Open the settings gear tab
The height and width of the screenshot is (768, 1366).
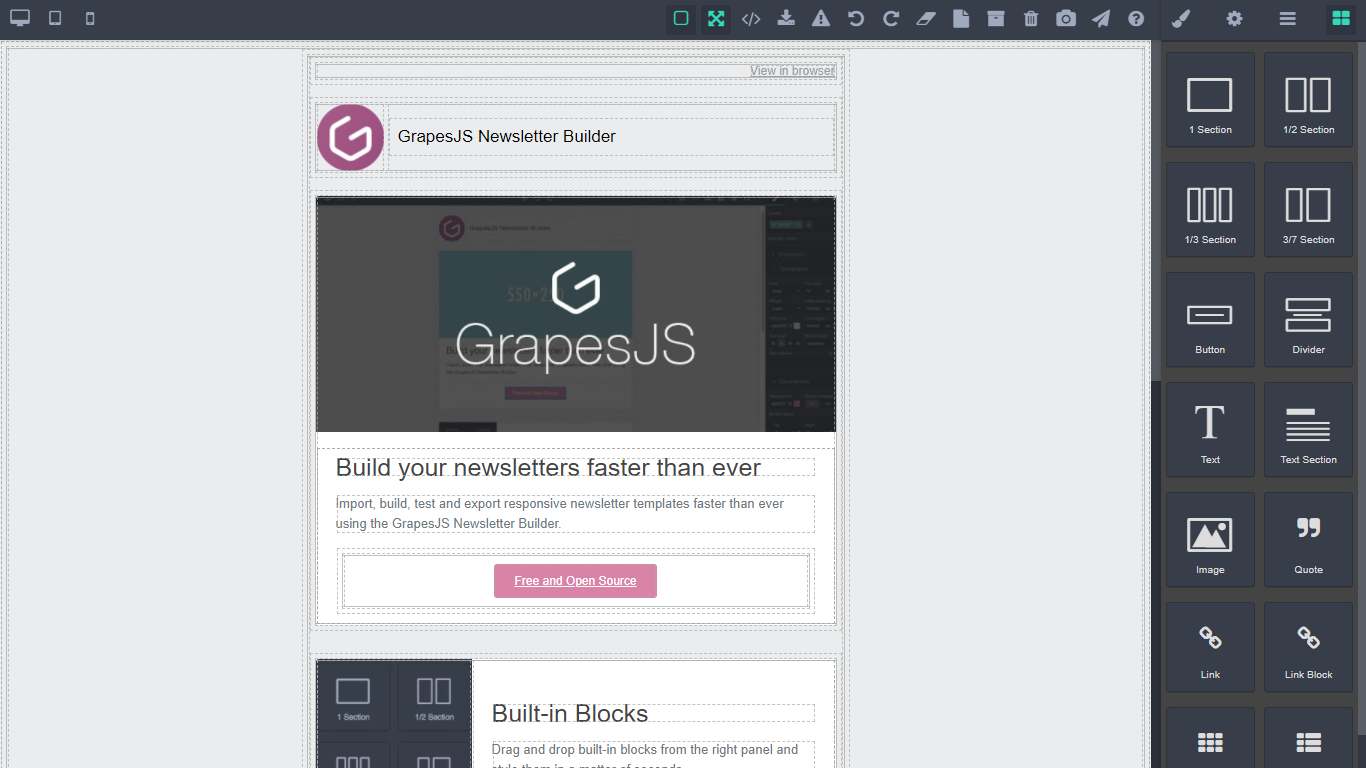(x=1235, y=18)
